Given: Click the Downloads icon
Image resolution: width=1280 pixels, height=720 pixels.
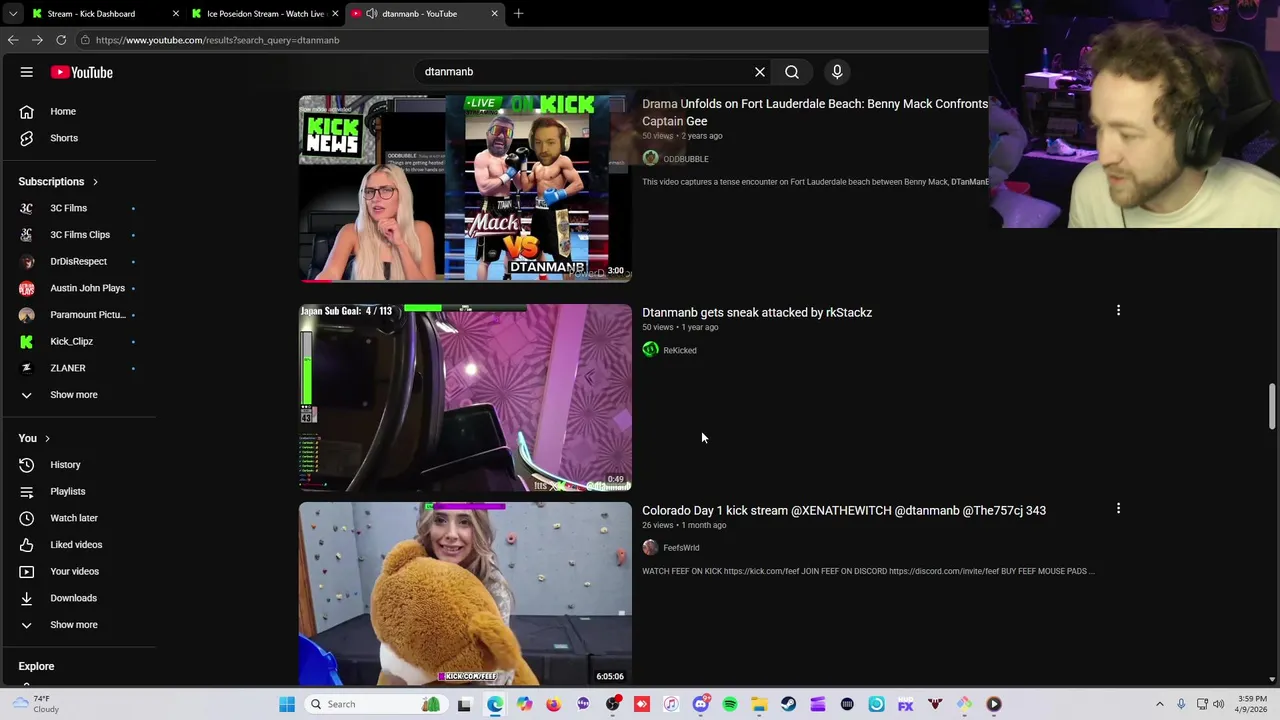Looking at the screenshot, I should 27,598.
